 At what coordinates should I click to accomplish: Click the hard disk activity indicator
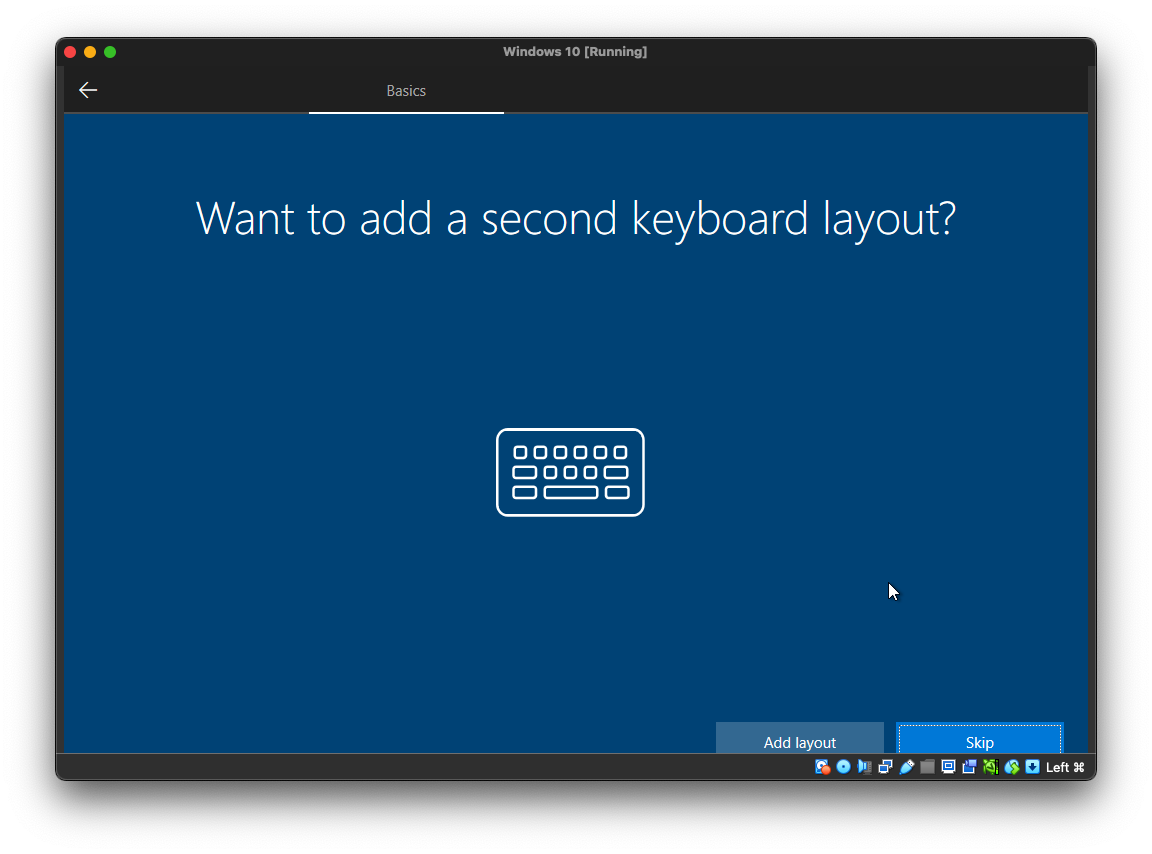[x=822, y=767]
